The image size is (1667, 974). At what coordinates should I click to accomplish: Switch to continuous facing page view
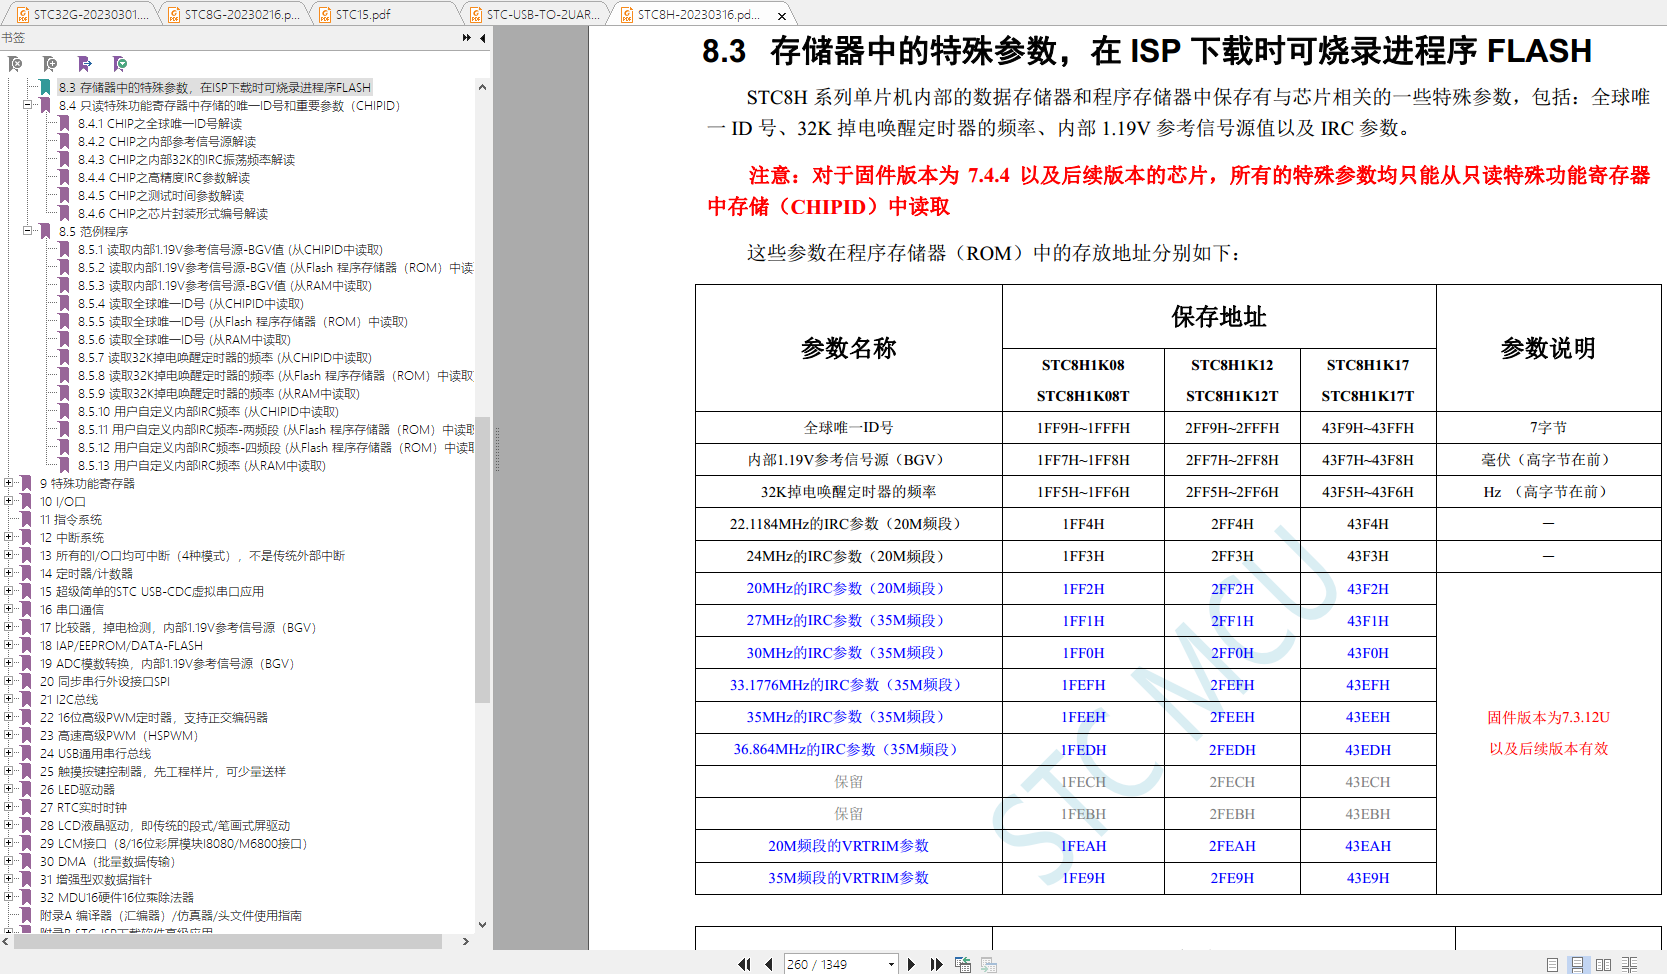pos(1629,964)
